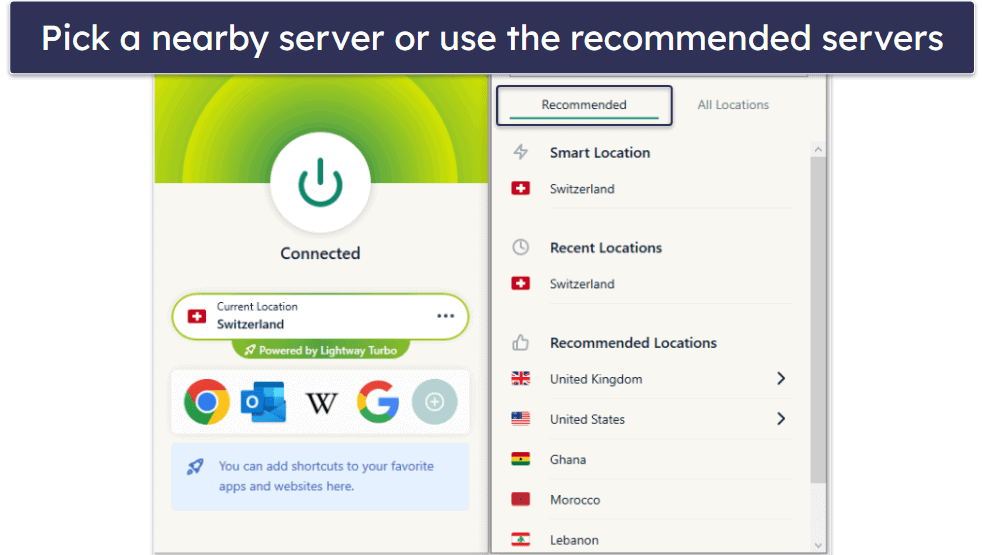Click the Ghana flag icon
This screenshot has width=982, height=555.
tap(520, 459)
